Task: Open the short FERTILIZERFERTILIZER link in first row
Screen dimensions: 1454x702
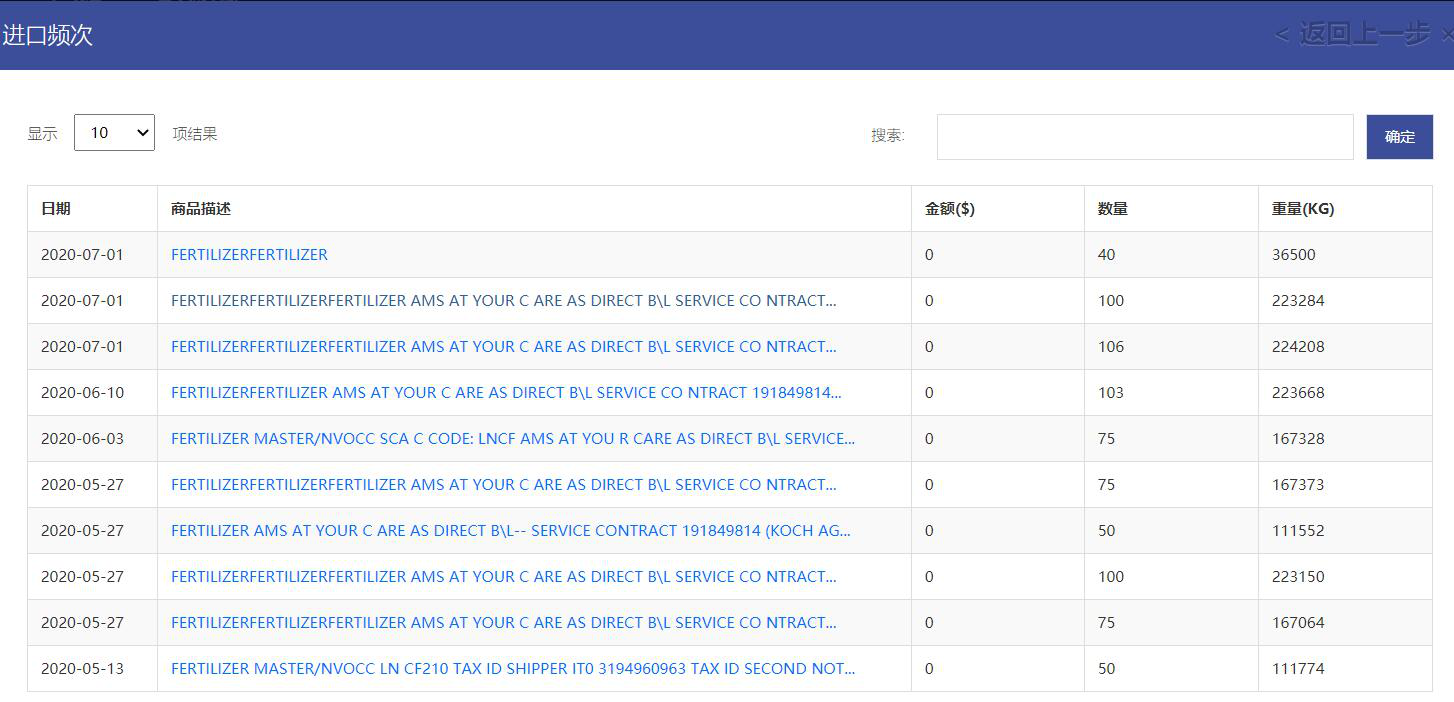Action: (249, 255)
